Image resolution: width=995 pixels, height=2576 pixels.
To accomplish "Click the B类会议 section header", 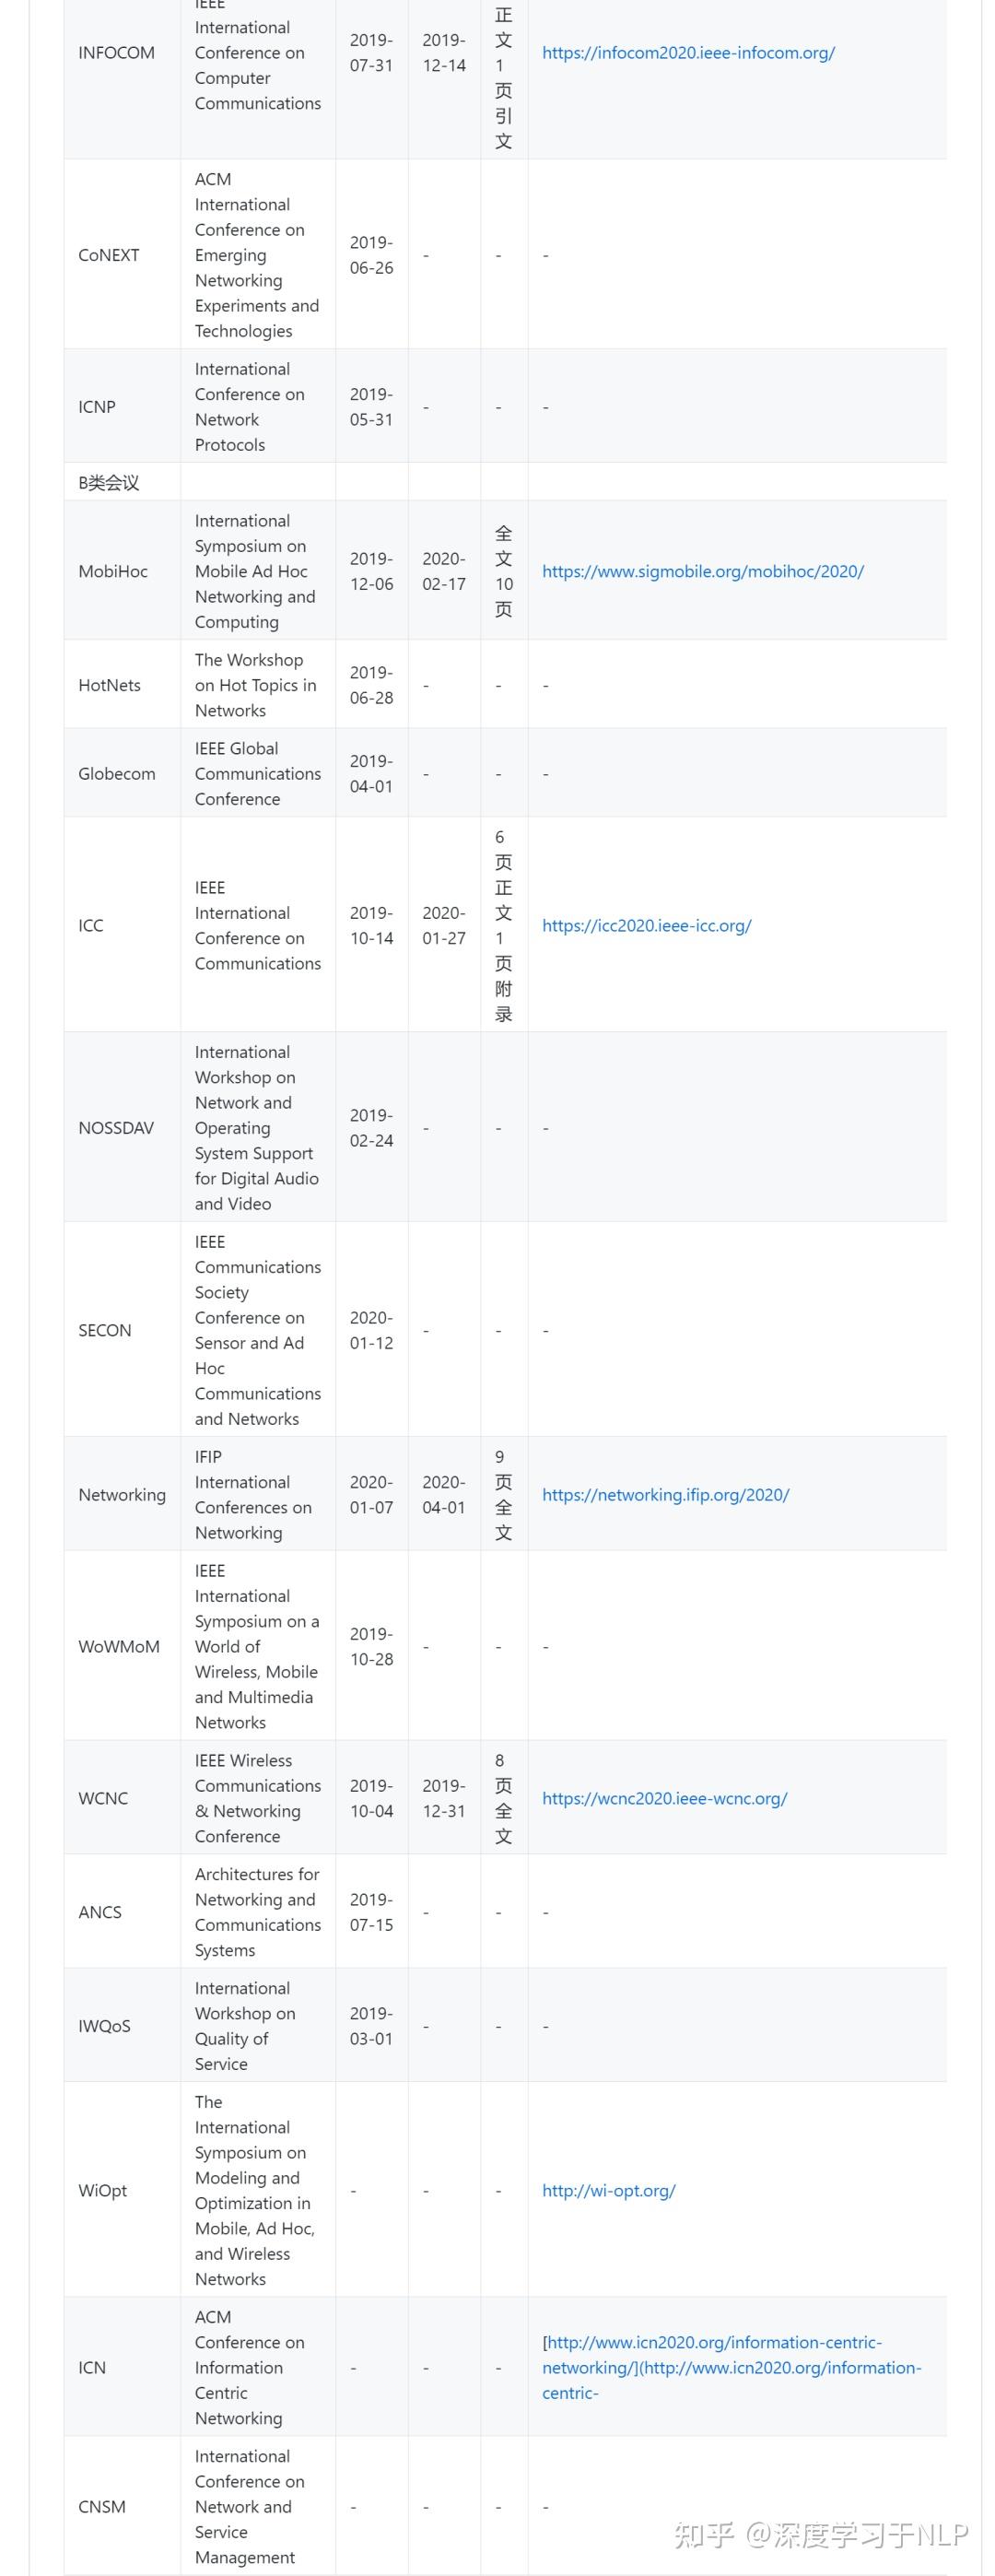I will 109,483.
